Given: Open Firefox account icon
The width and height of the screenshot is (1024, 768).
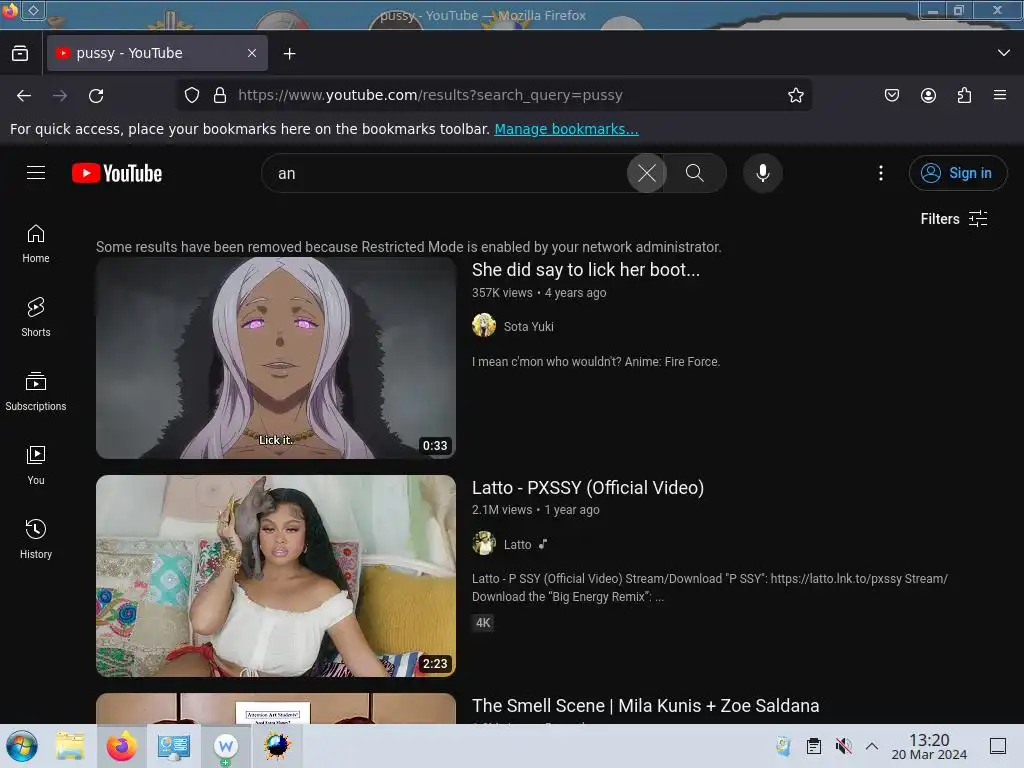Looking at the screenshot, I should [928, 95].
